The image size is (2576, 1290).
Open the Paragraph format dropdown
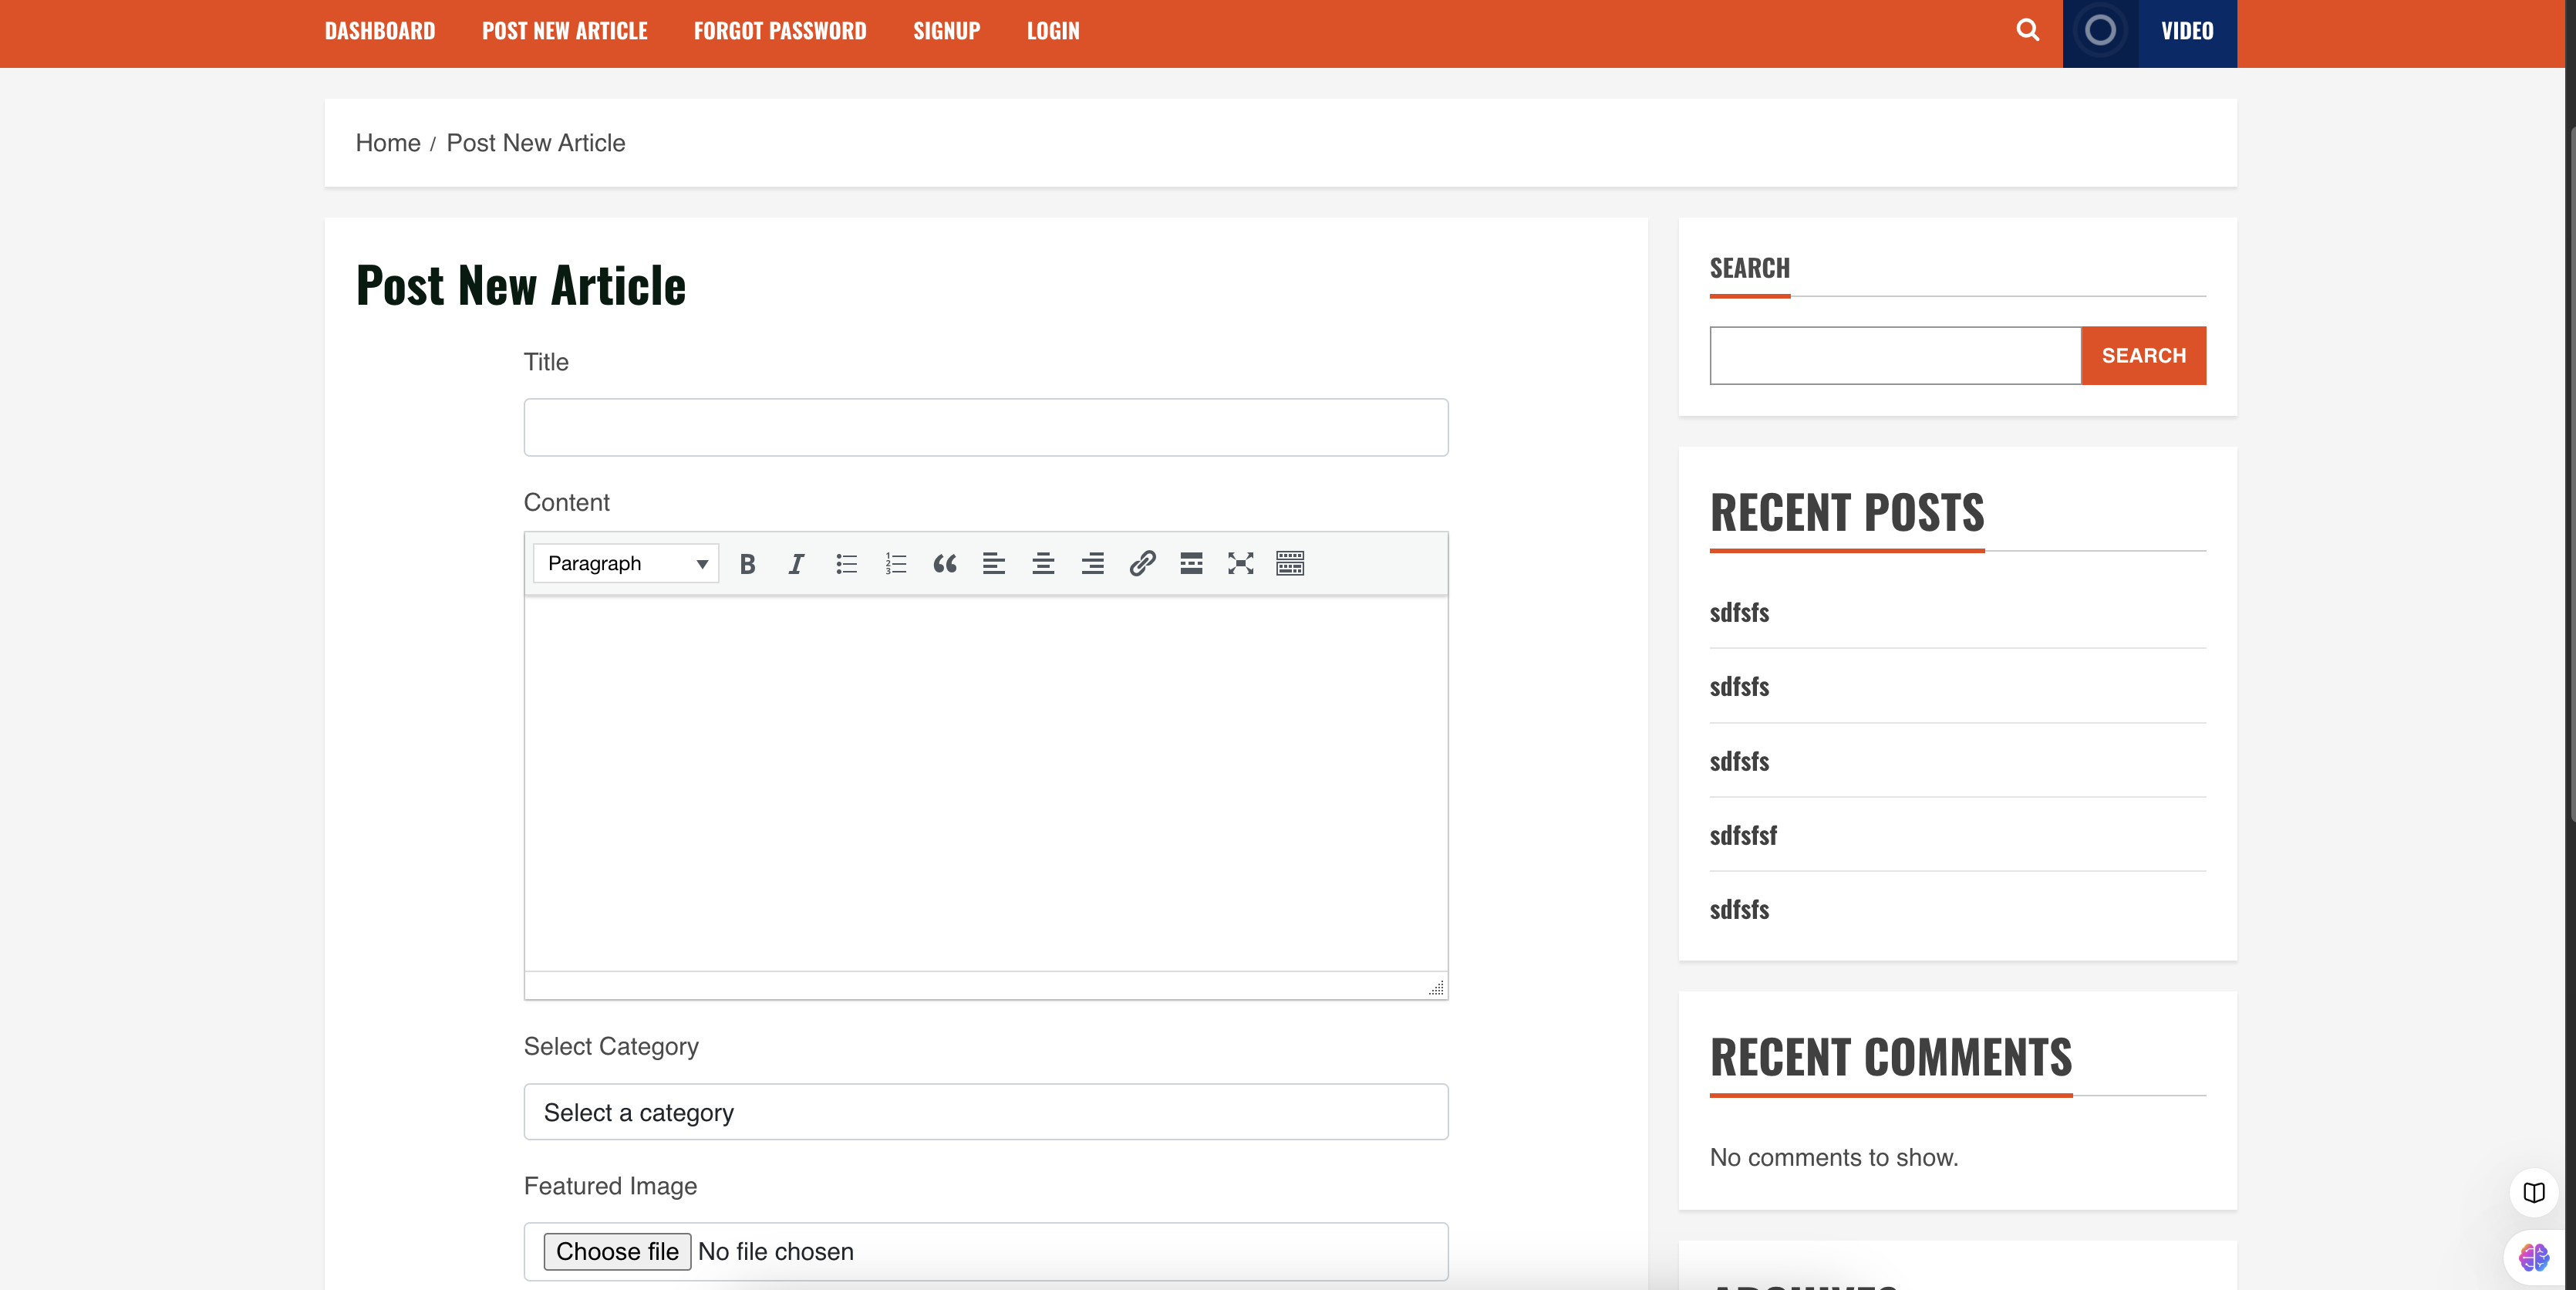click(x=626, y=564)
